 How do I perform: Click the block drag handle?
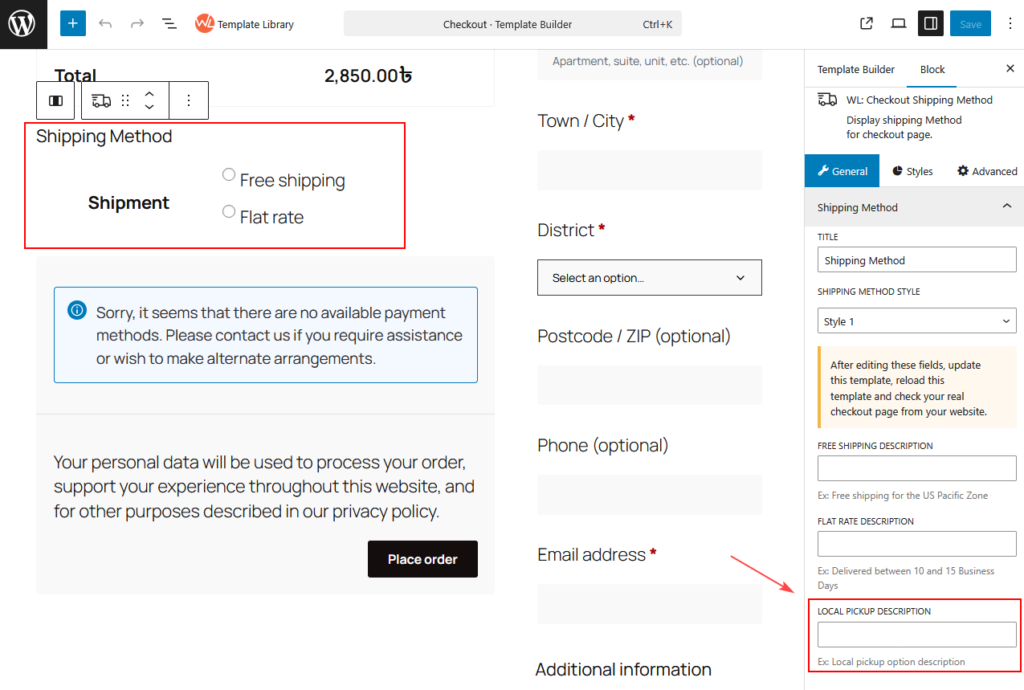pos(126,101)
